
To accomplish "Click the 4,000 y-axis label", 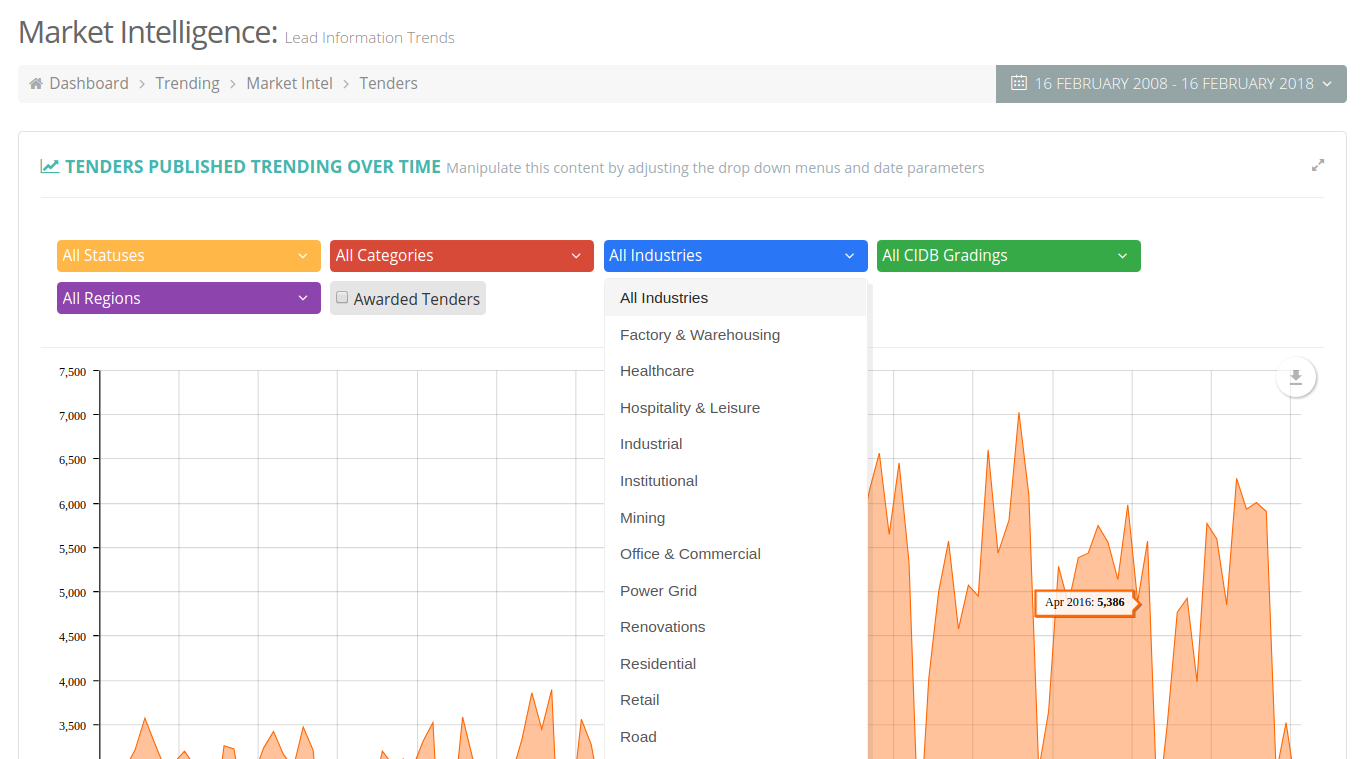I will click(x=73, y=682).
